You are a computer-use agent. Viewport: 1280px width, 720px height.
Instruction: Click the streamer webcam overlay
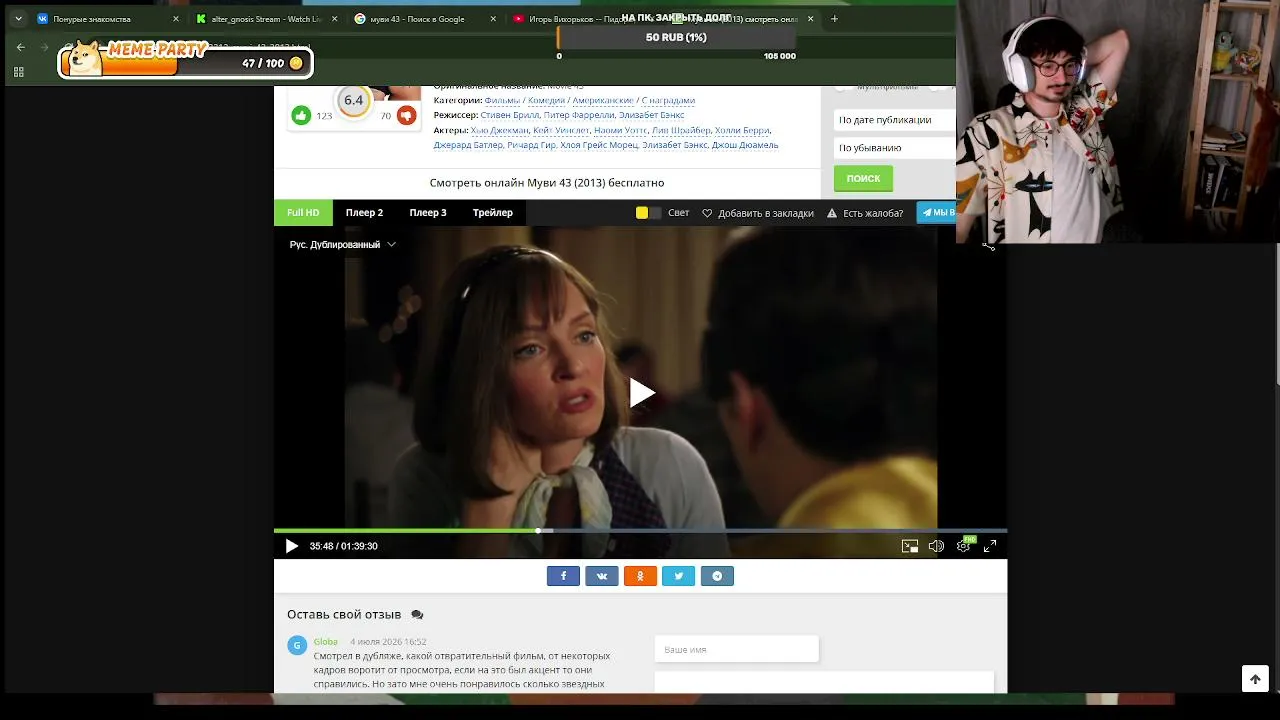tap(1118, 121)
